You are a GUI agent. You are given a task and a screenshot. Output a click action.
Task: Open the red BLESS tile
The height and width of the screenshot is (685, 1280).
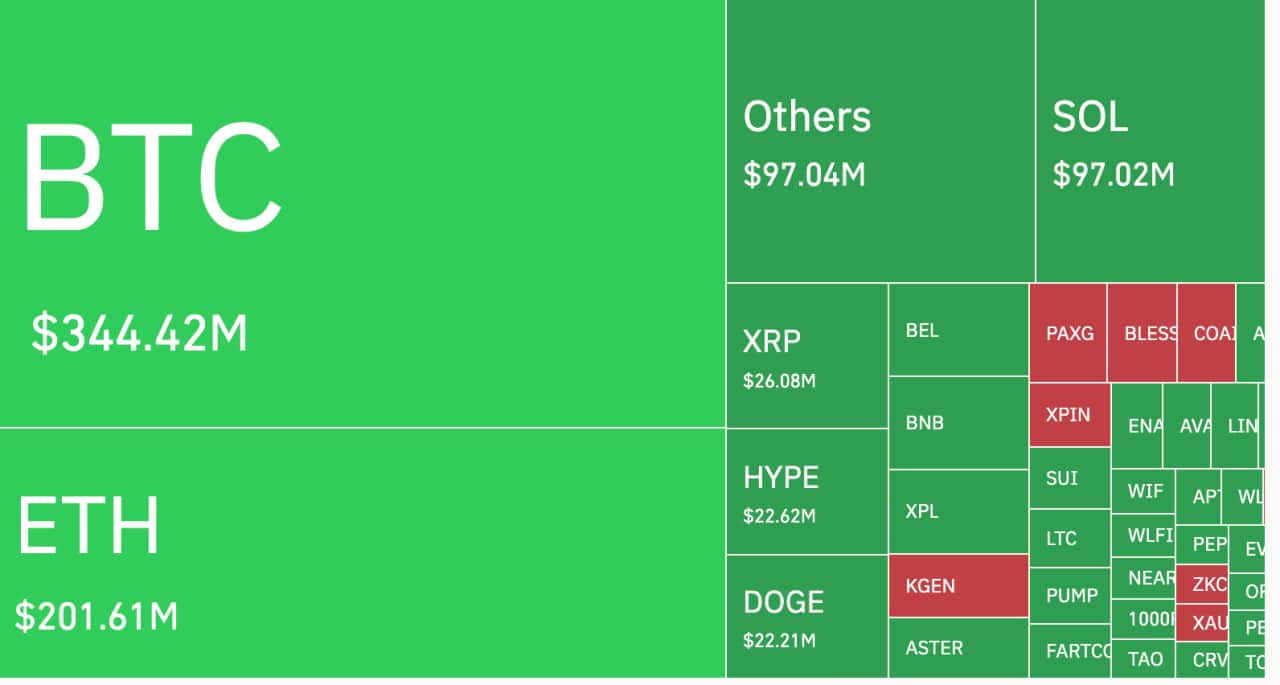[1142, 333]
